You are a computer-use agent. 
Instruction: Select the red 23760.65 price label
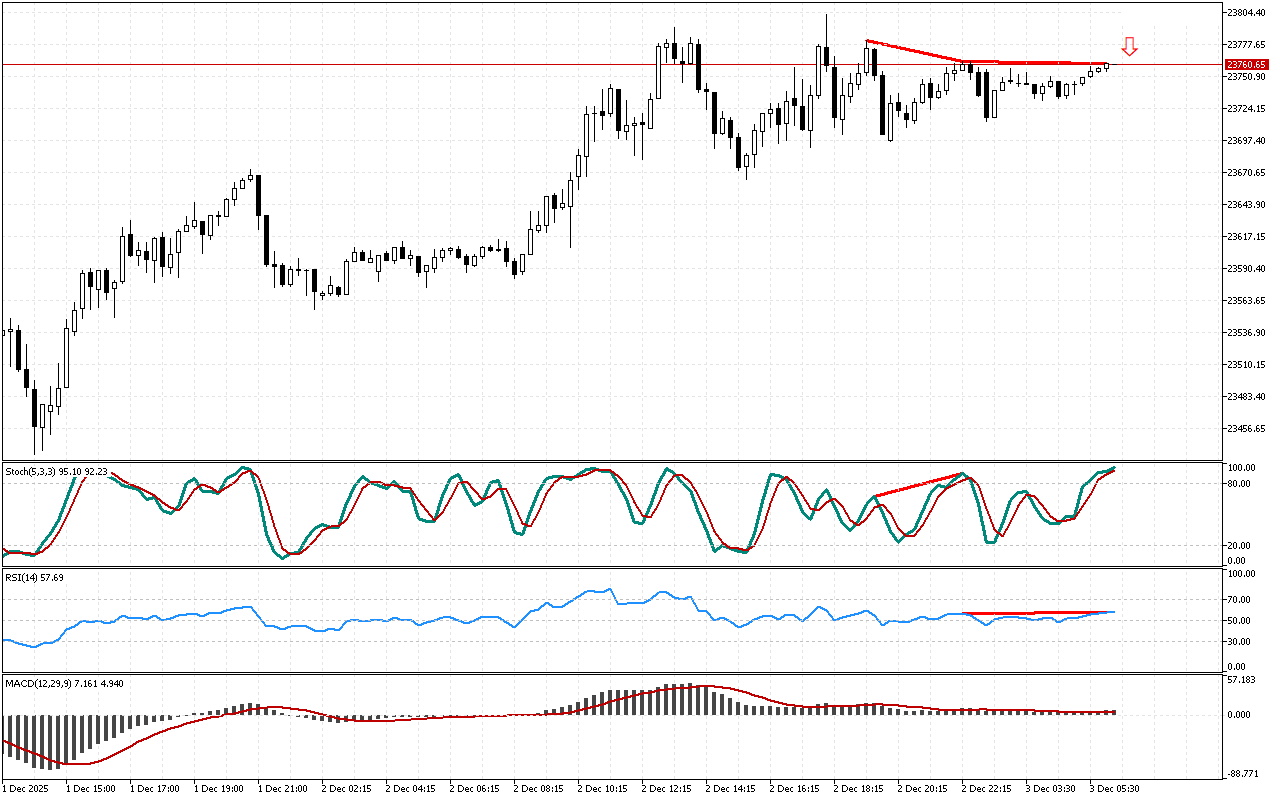(x=1247, y=64)
